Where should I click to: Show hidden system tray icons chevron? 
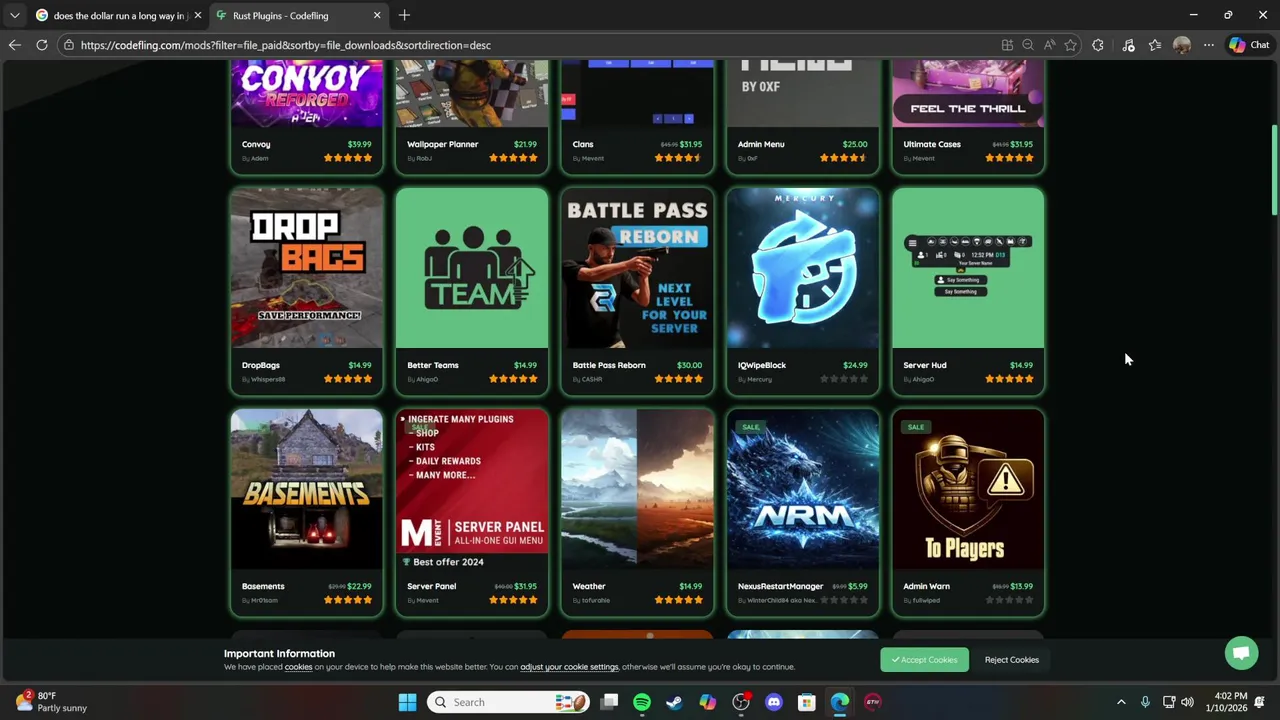[1121, 702]
